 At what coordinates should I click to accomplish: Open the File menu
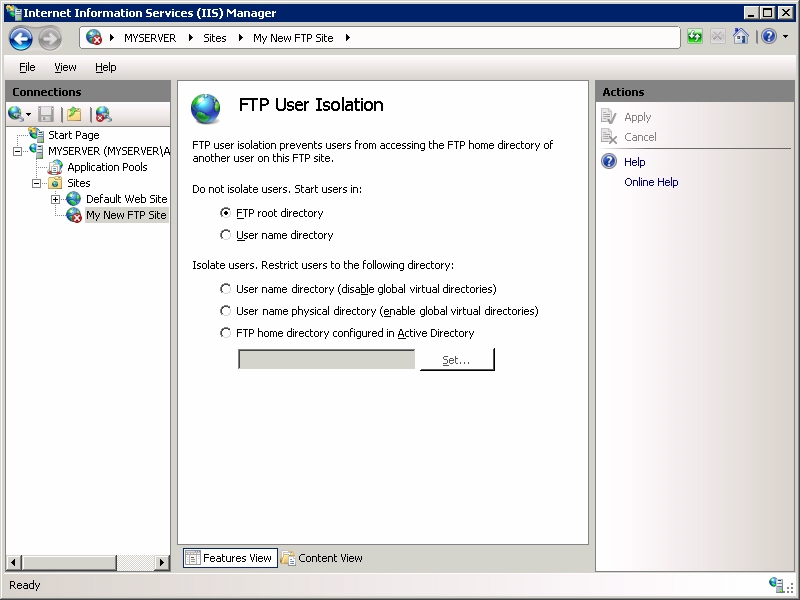click(x=27, y=67)
